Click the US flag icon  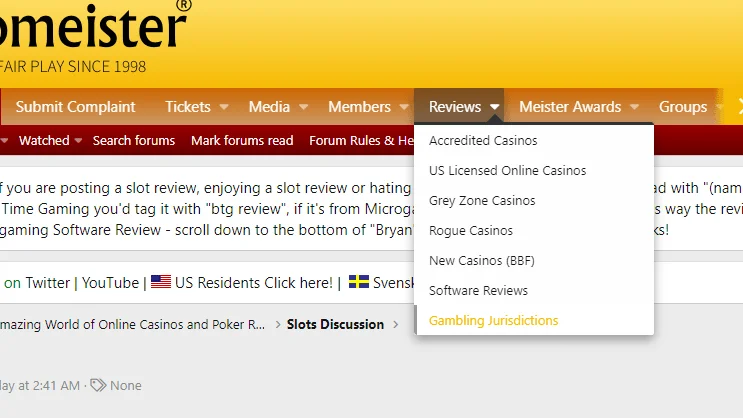click(x=161, y=282)
